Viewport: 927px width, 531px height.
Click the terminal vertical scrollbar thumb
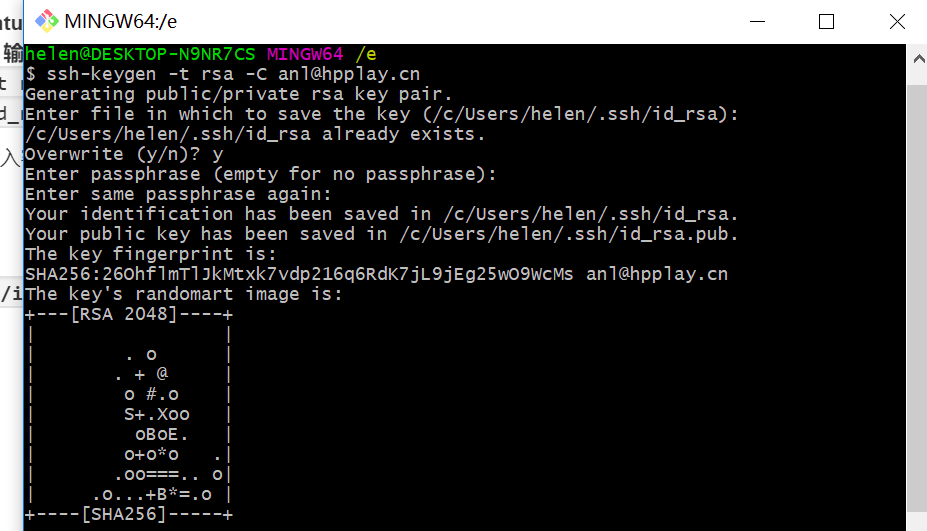[x=918, y=299]
